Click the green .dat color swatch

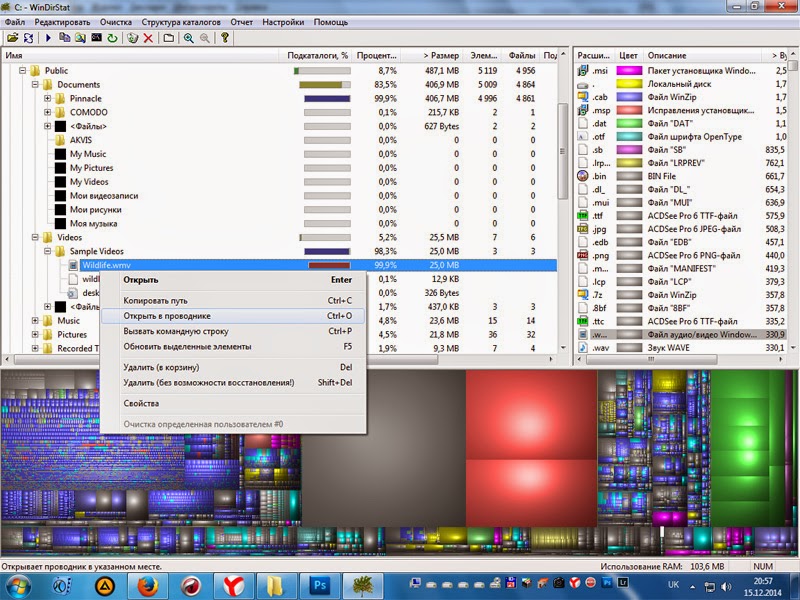[x=629, y=123]
